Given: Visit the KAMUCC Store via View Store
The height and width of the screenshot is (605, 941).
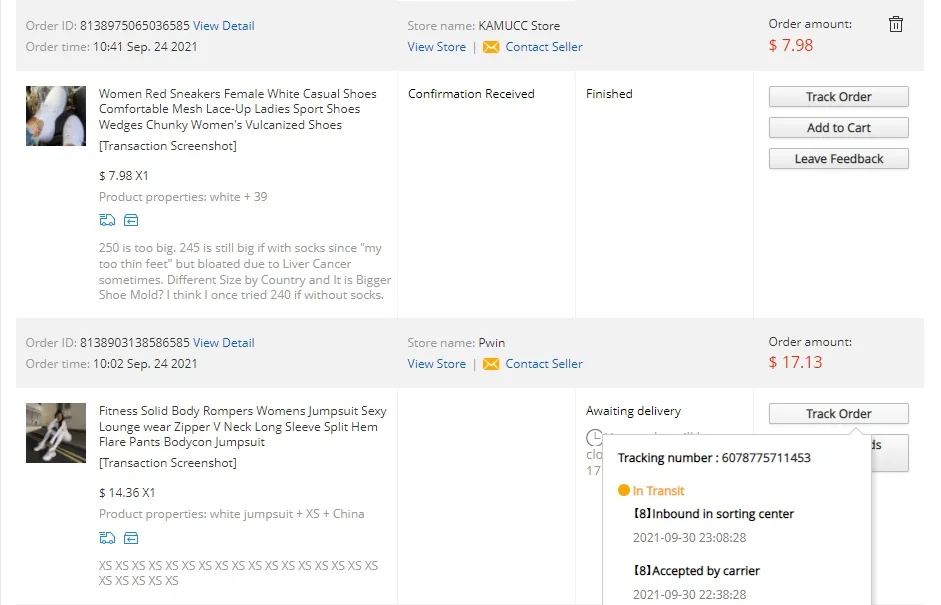Looking at the screenshot, I should point(436,47).
